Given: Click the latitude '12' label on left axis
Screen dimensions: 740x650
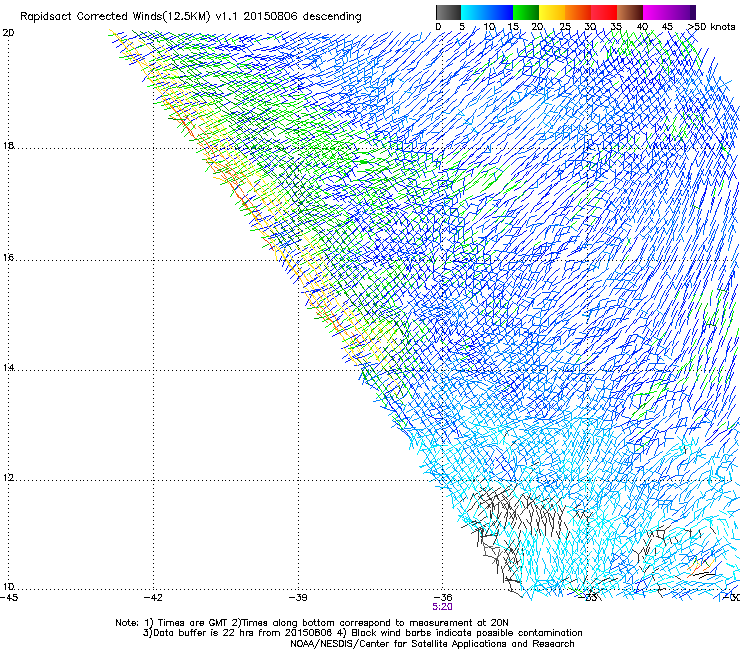Looking at the screenshot, I should click(8, 478).
